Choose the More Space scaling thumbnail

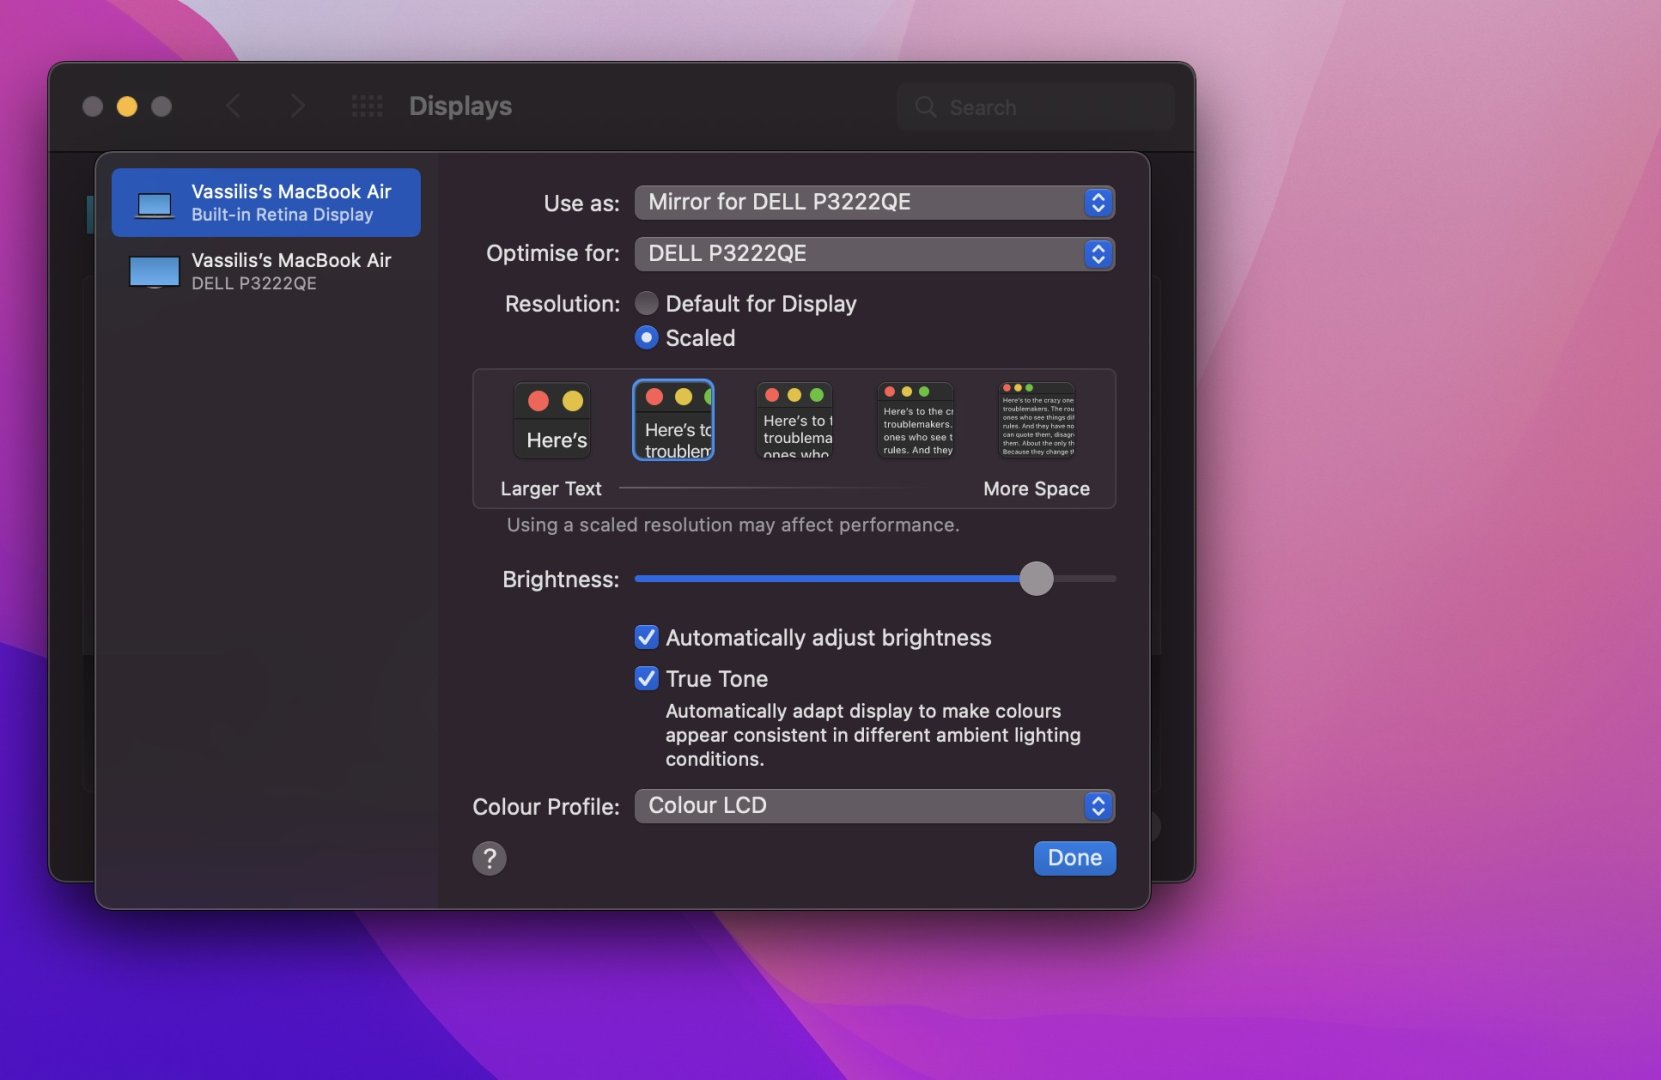click(x=1037, y=421)
